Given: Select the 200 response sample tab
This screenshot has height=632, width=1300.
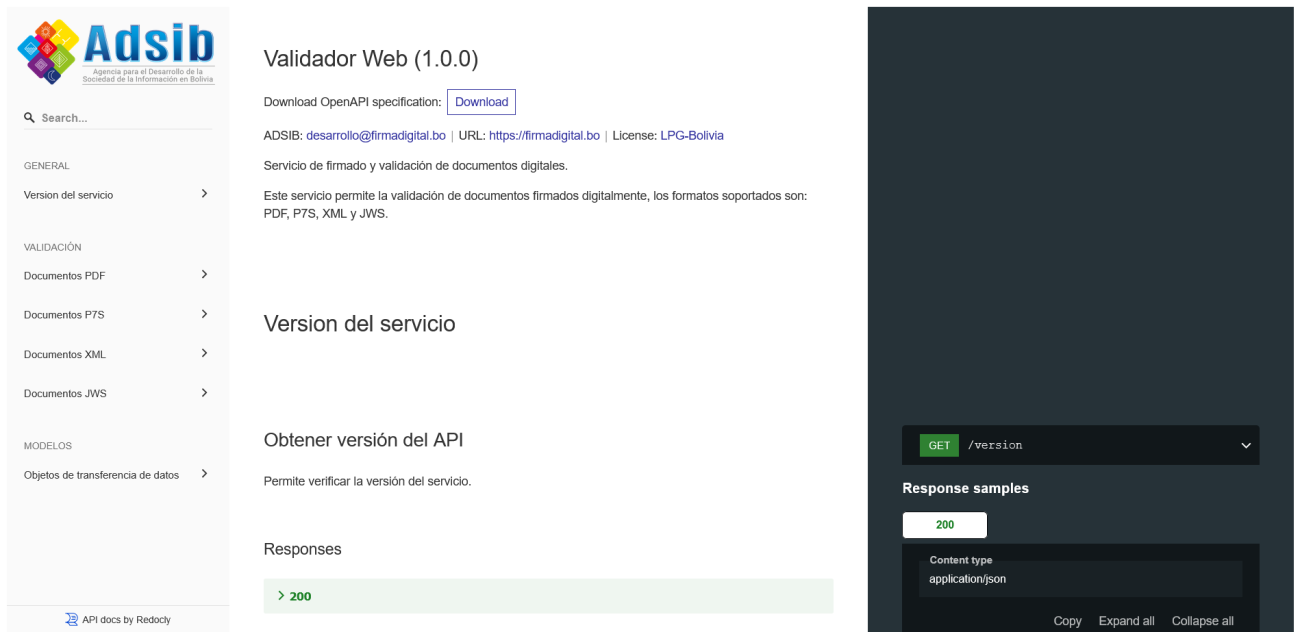Looking at the screenshot, I should point(944,525).
